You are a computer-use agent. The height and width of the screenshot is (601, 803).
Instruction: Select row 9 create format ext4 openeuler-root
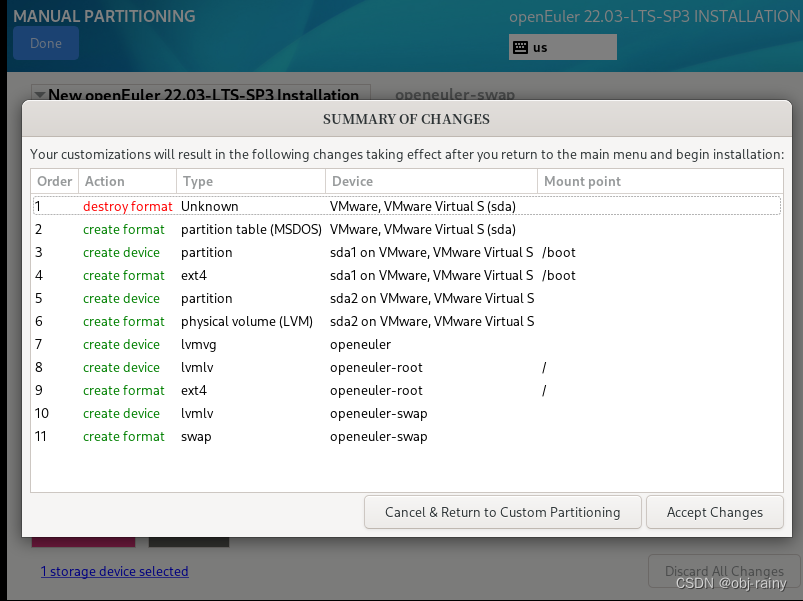pos(407,390)
